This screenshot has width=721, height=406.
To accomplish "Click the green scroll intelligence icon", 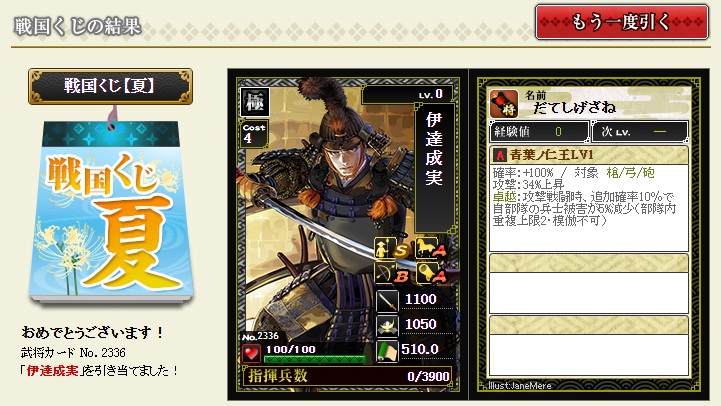I will (387, 351).
